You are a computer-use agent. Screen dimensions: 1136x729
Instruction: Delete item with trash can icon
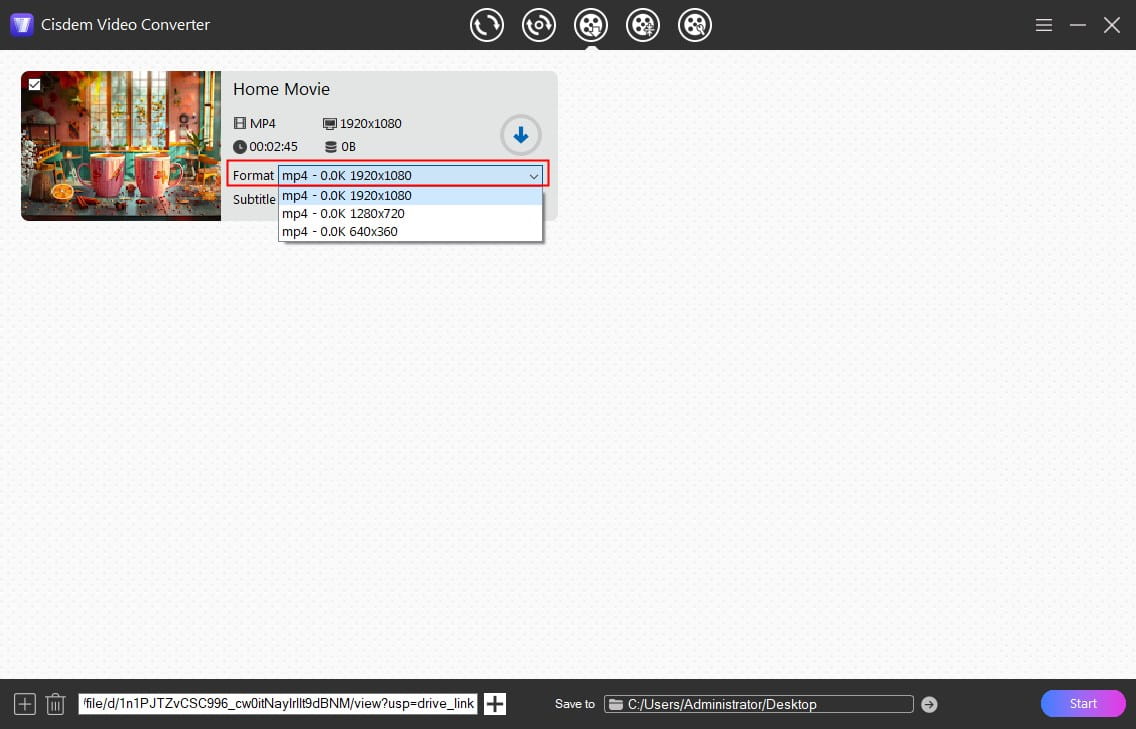(x=55, y=704)
